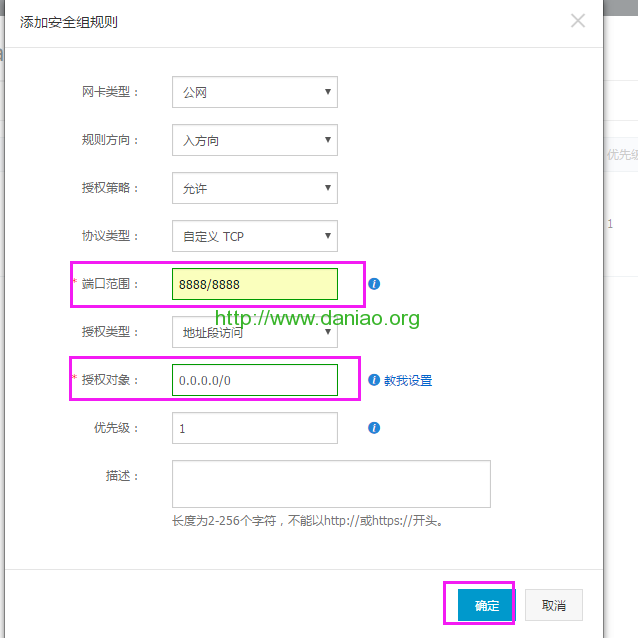Viewport: 638px width, 638px height.
Task: Click the info icon next to 教我设置
Action: coord(374,380)
